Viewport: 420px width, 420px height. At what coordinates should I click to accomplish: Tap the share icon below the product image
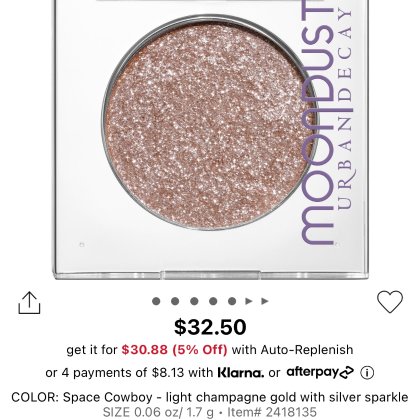point(29,303)
